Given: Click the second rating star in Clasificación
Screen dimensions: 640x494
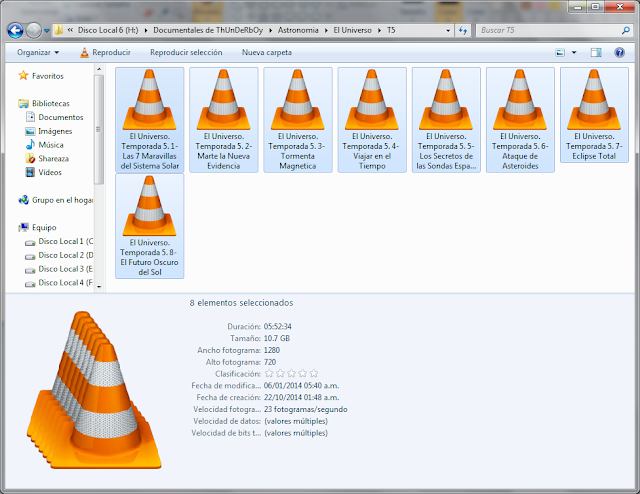Looking at the screenshot, I should click(280, 373).
